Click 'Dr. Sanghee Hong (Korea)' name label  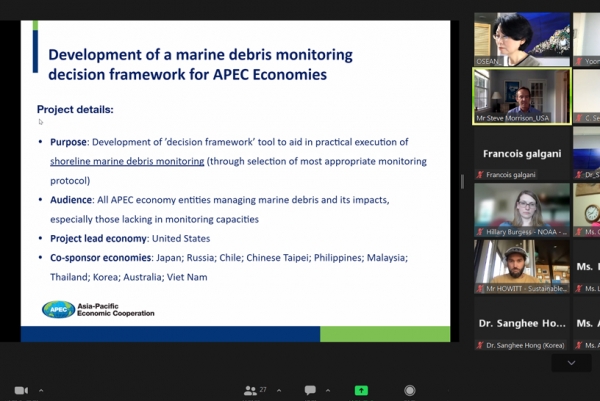click(525, 346)
